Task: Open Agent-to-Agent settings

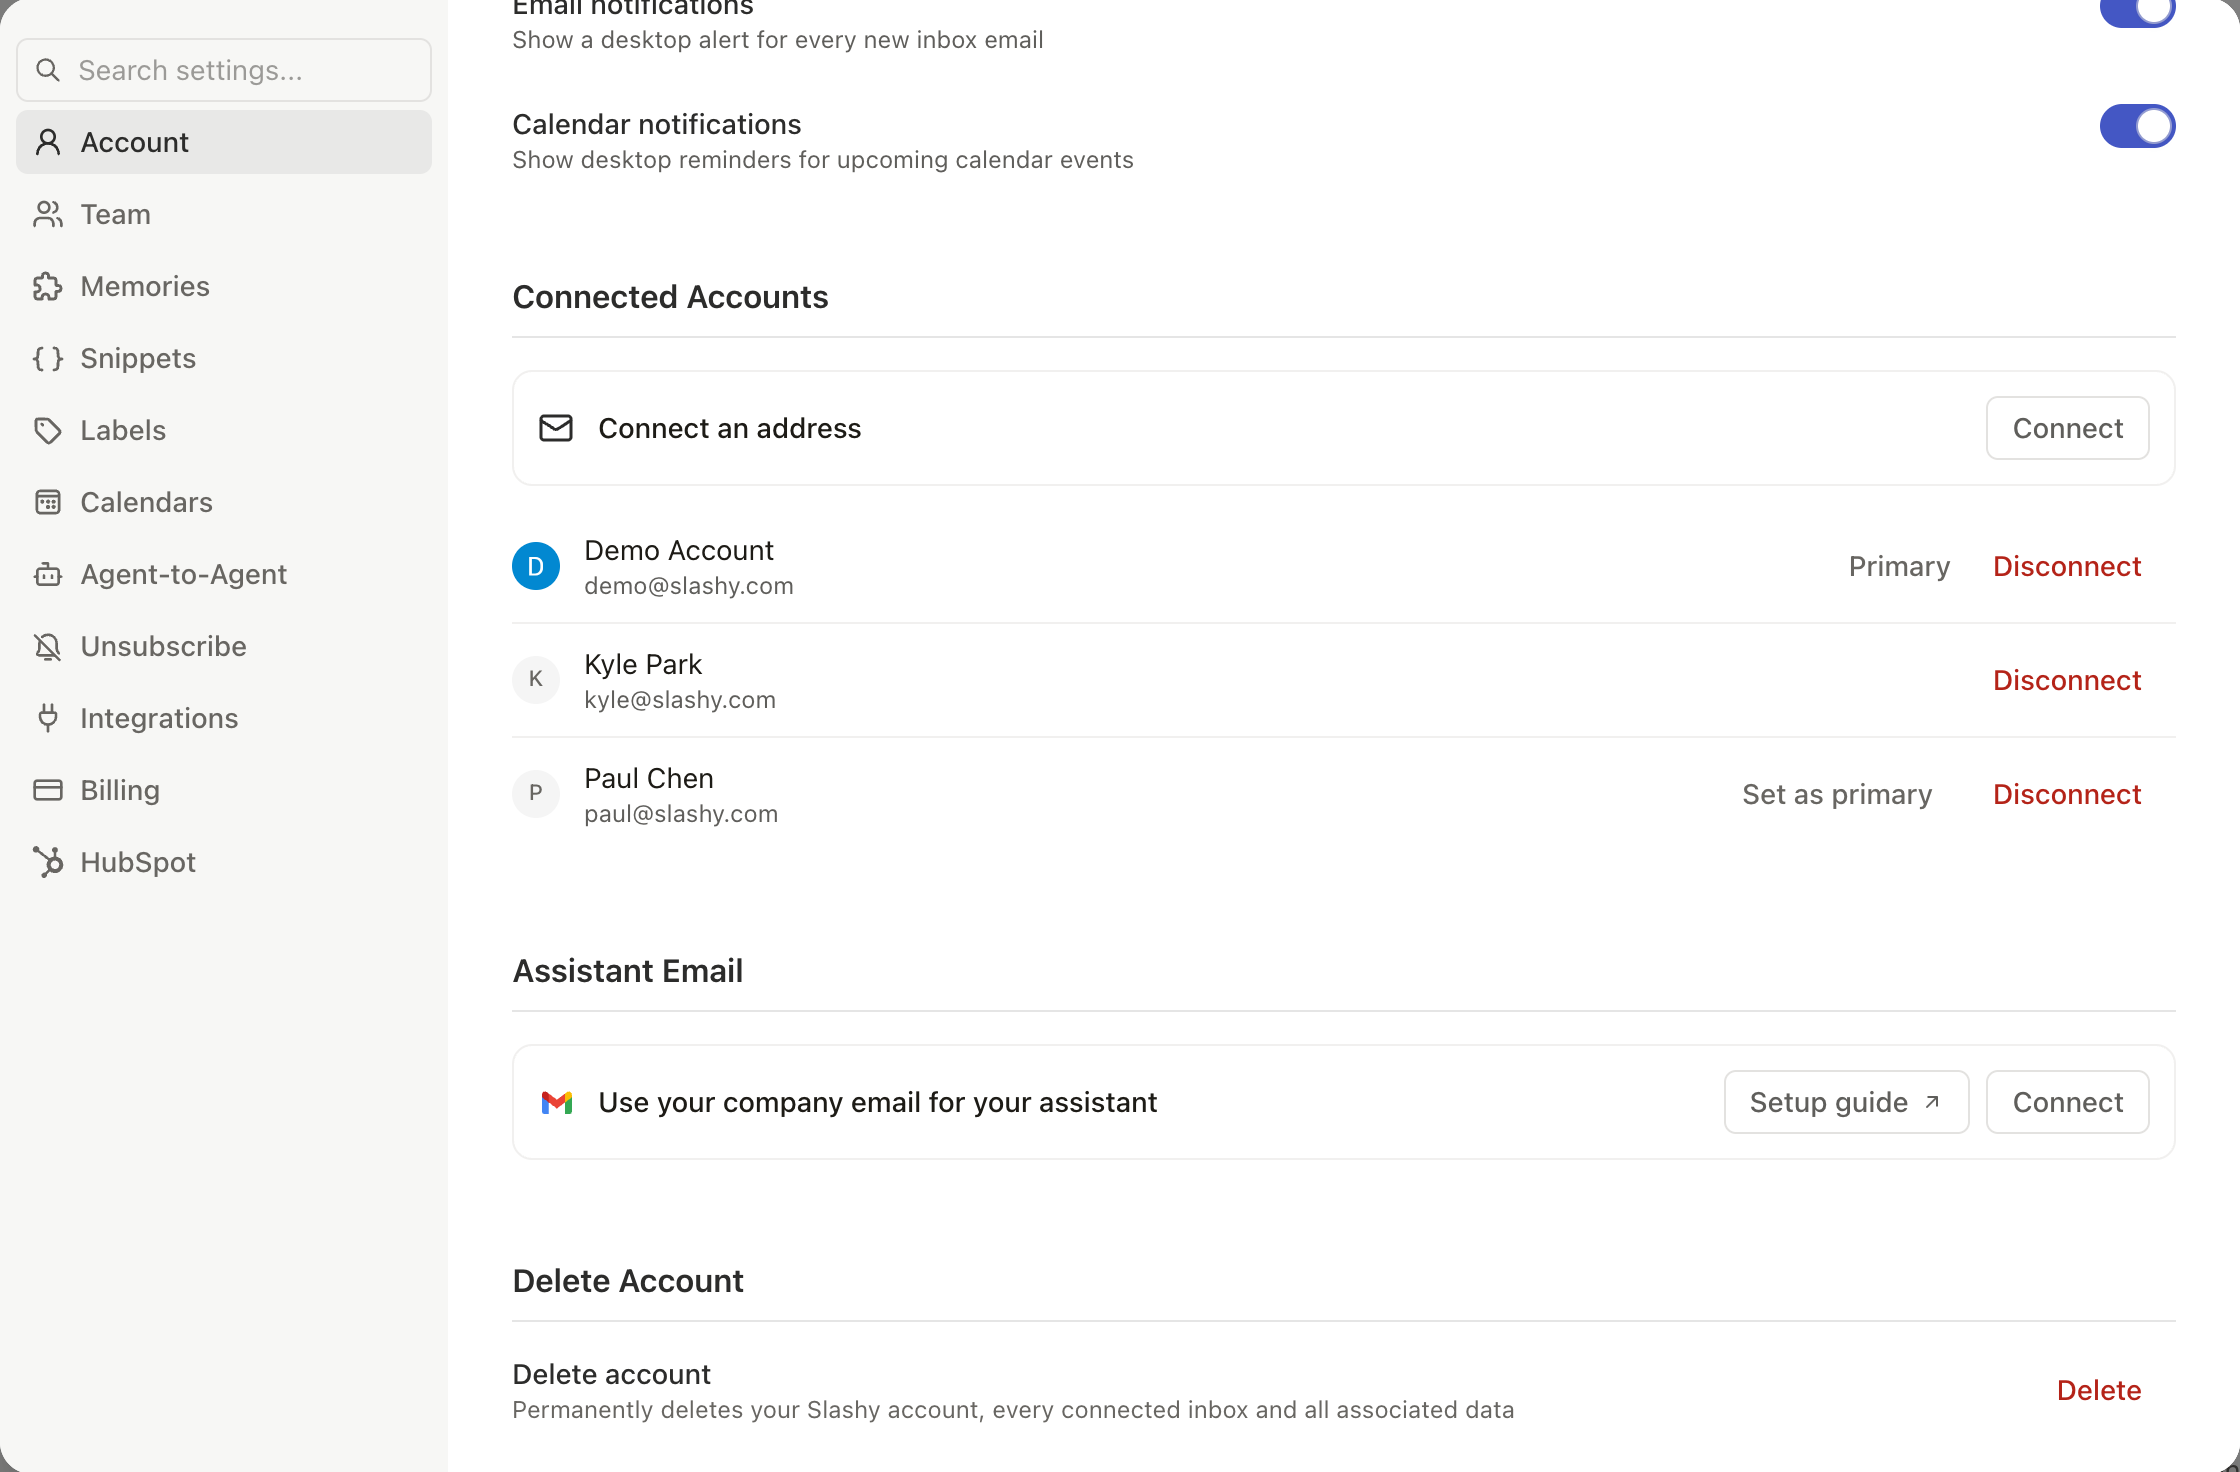Action: point(224,574)
